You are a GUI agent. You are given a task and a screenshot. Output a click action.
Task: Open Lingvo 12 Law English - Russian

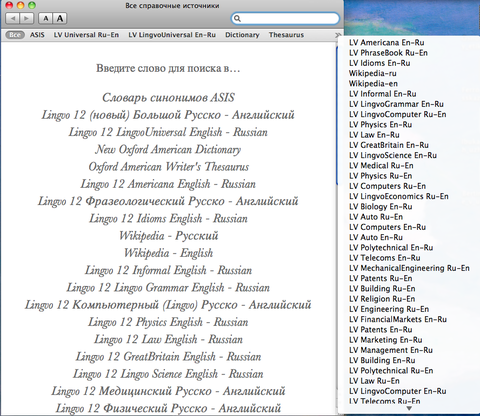click(168, 339)
